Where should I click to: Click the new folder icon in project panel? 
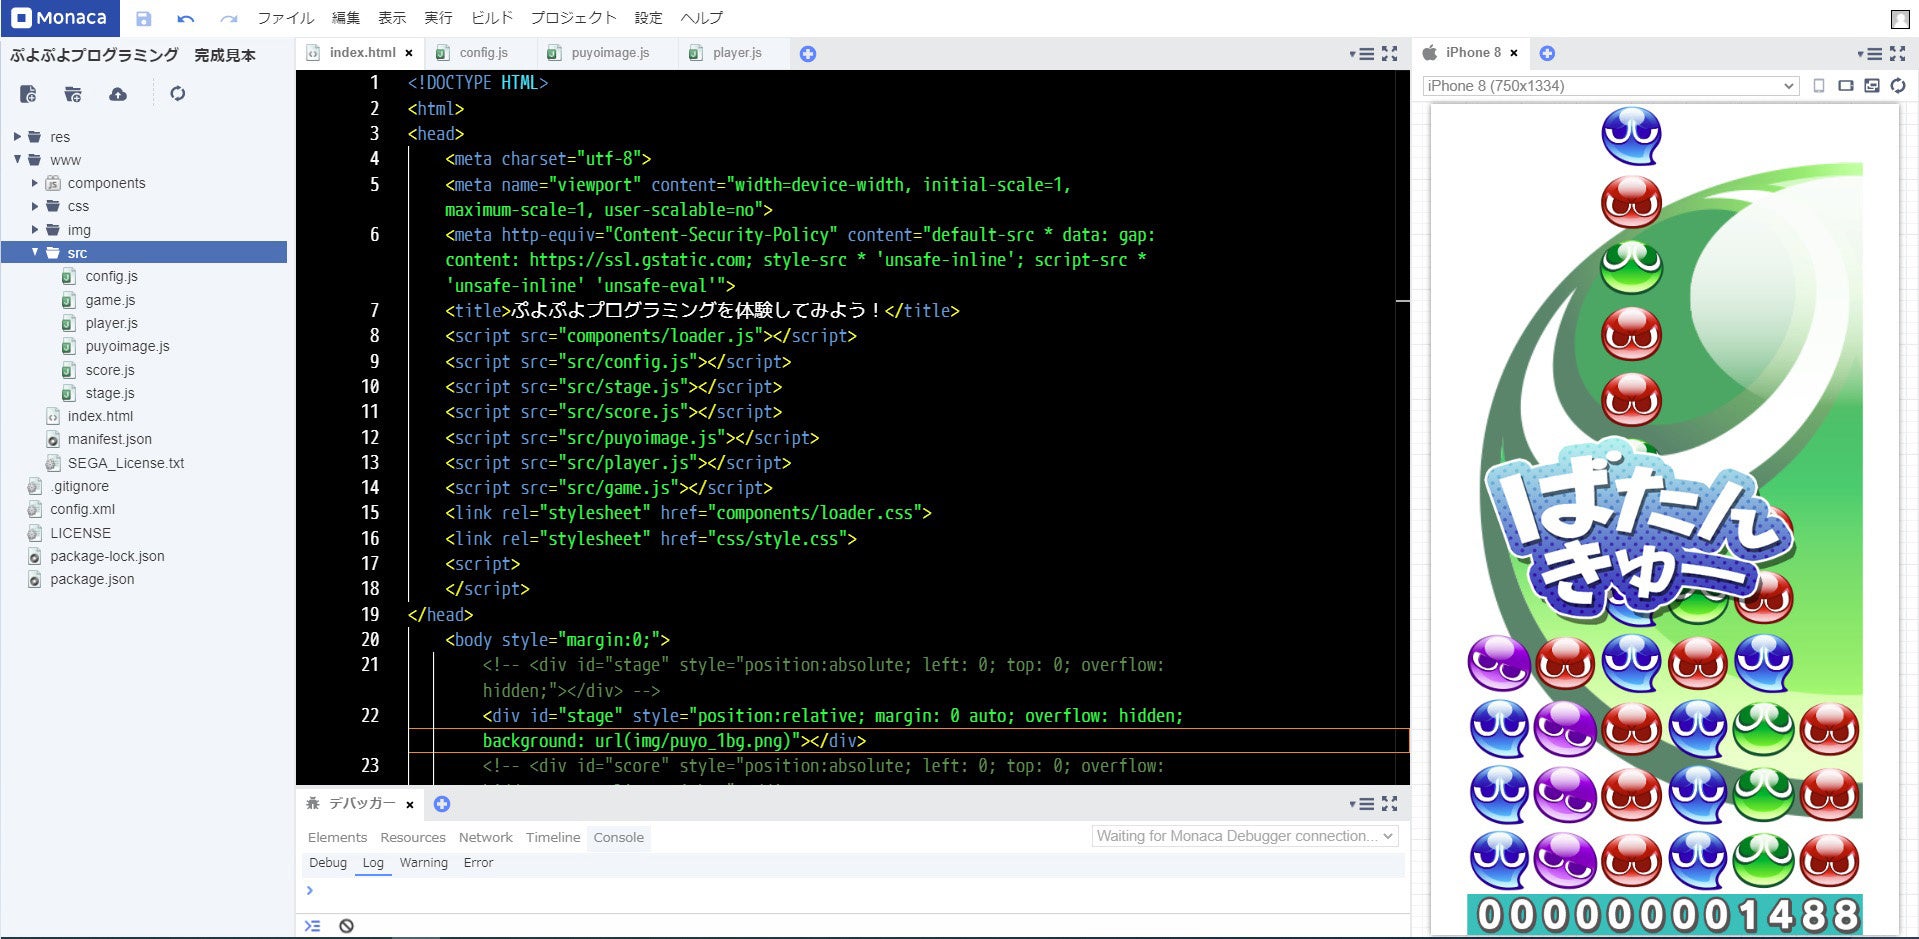[73, 94]
